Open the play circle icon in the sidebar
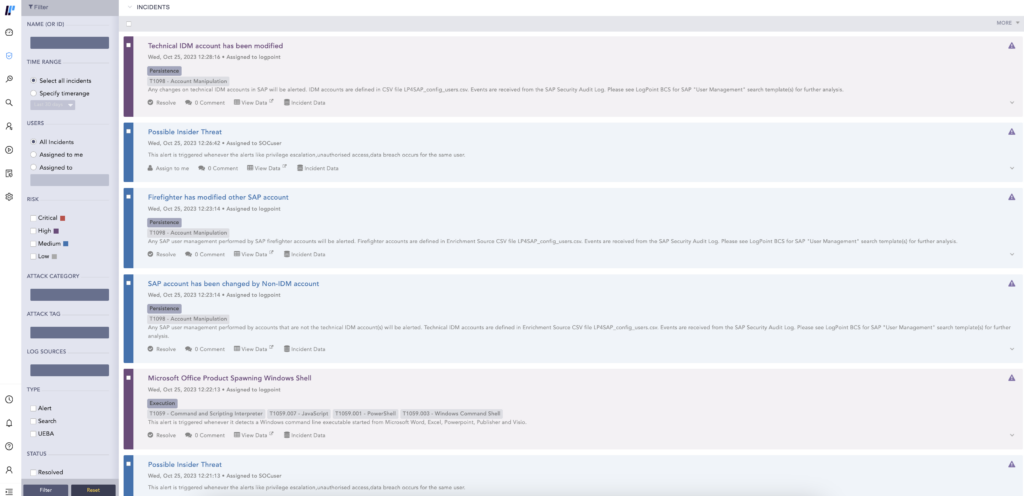 click(x=9, y=149)
